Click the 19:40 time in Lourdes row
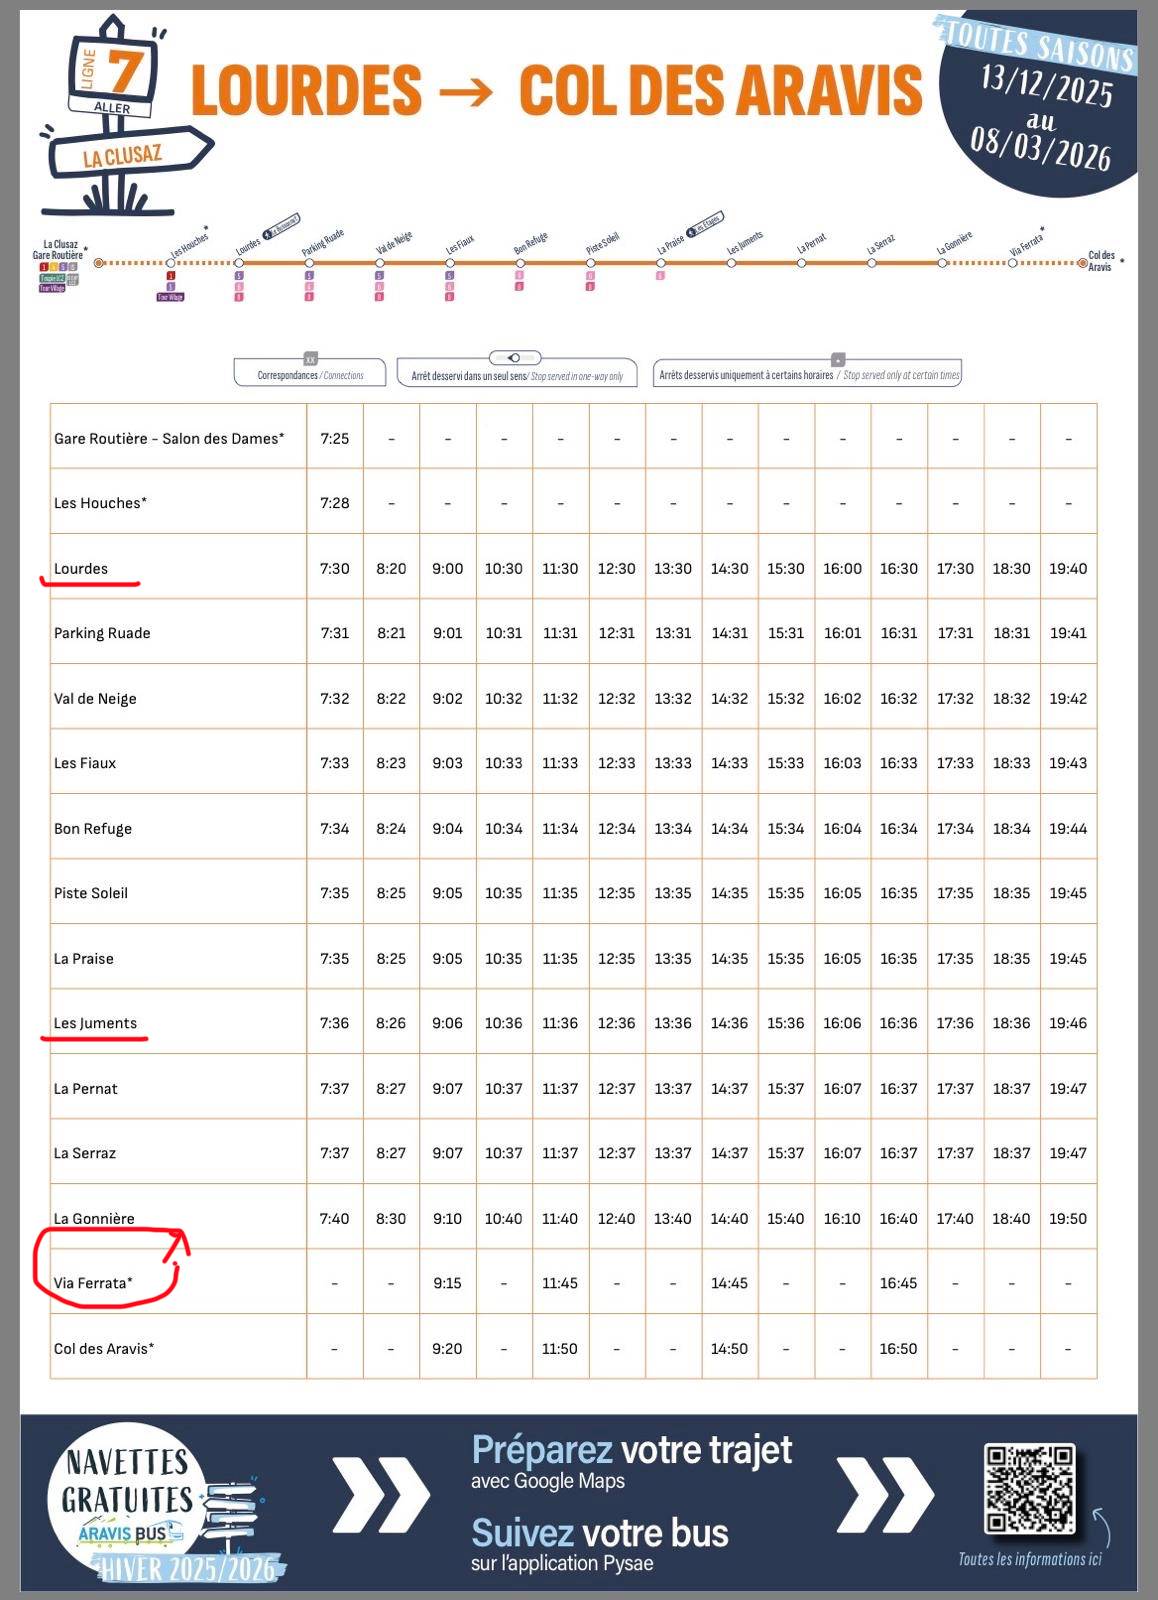Viewport: 1158px width, 1600px height. tap(1068, 568)
